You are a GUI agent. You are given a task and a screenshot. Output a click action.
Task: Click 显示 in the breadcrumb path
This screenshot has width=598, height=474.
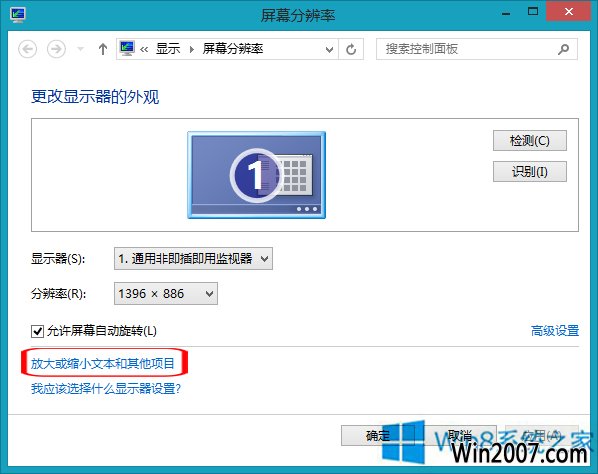pyautogui.click(x=168, y=49)
